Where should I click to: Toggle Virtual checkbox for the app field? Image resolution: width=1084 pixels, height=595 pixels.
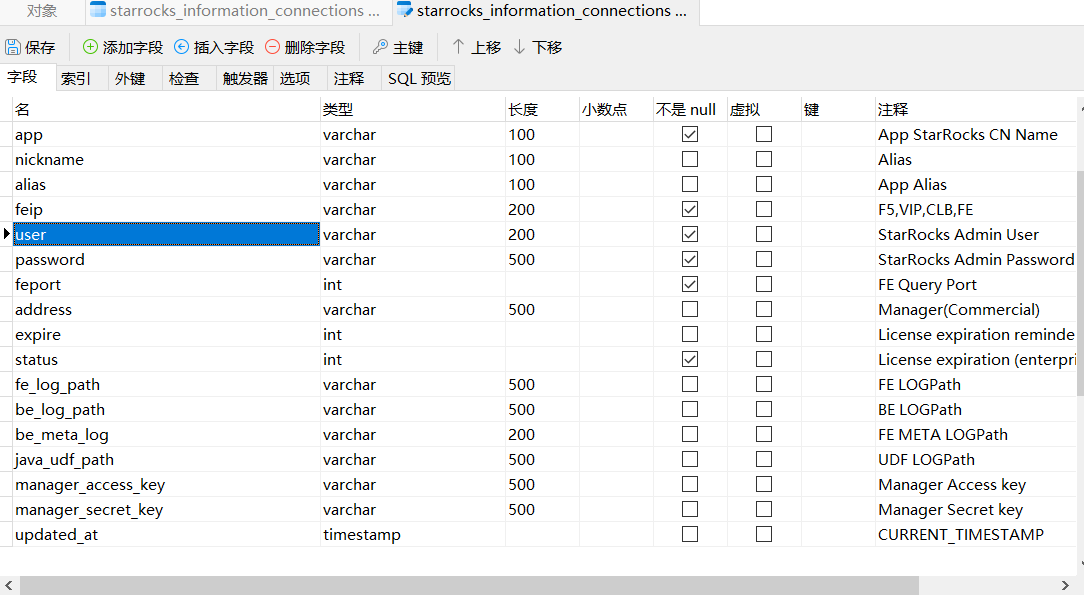(764, 134)
